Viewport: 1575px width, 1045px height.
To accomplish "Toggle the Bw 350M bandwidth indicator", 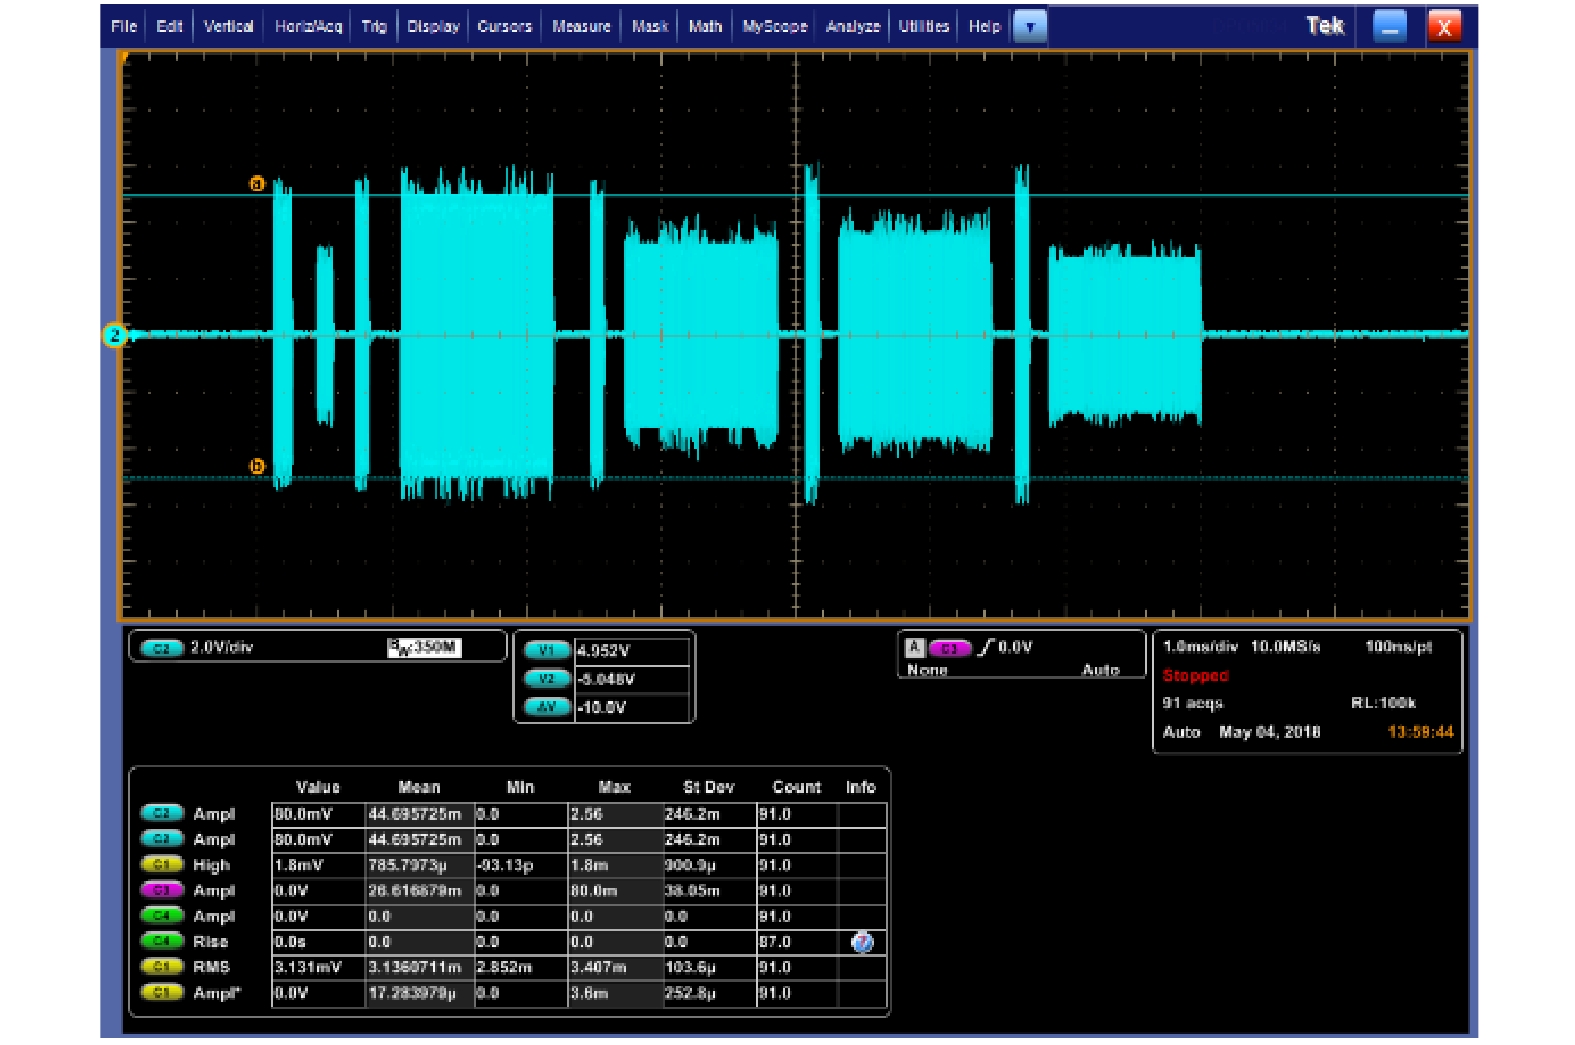I will 423,648.
